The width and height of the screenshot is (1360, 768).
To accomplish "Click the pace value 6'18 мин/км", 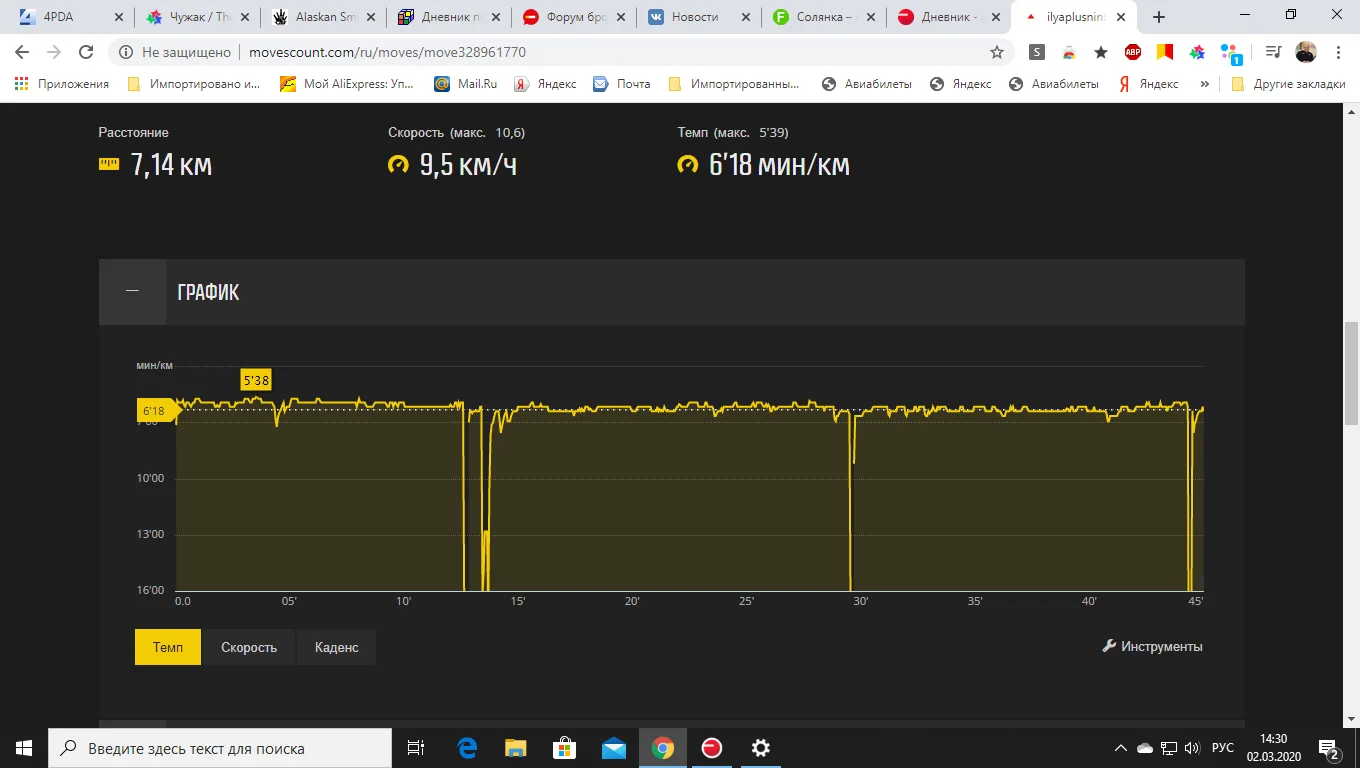I will pos(779,165).
